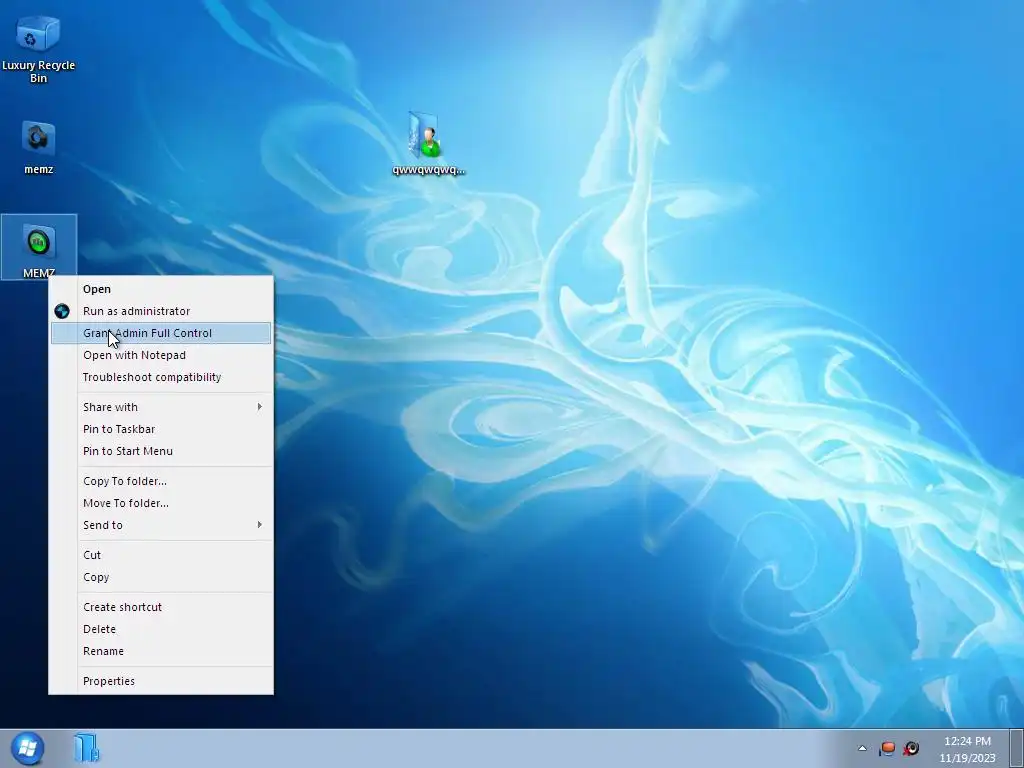Viewport: 1024px width, 768px height.
Task: Click the taskbar clock showing 12:24 PM
Action: click(x=967, y=749)
